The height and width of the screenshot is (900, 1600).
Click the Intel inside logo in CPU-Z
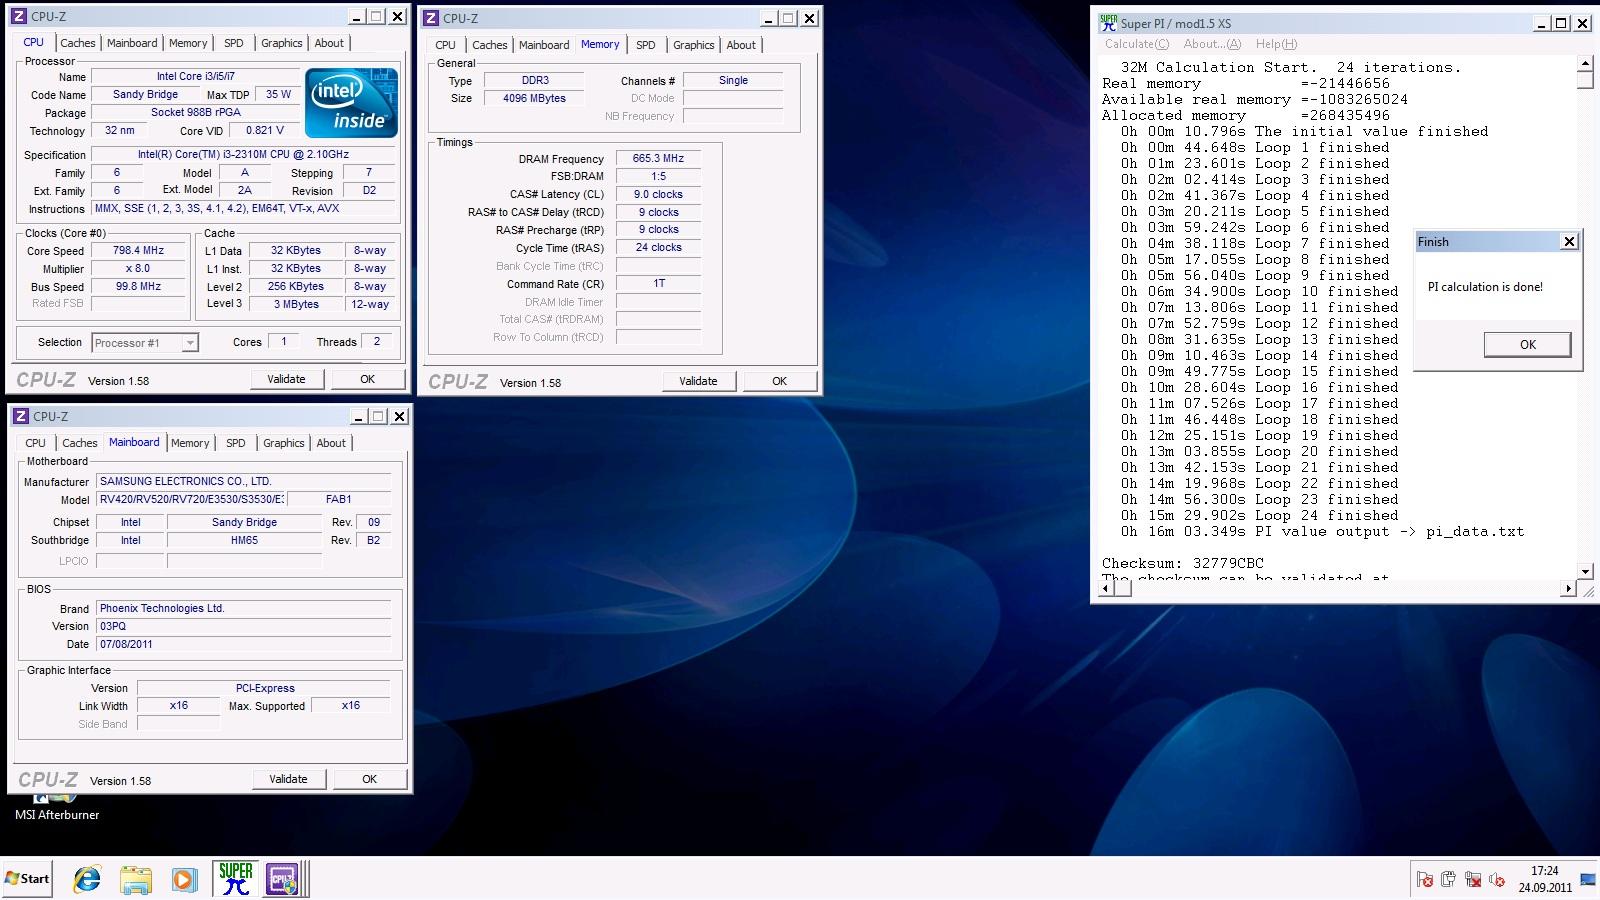[x=351, y=103]
